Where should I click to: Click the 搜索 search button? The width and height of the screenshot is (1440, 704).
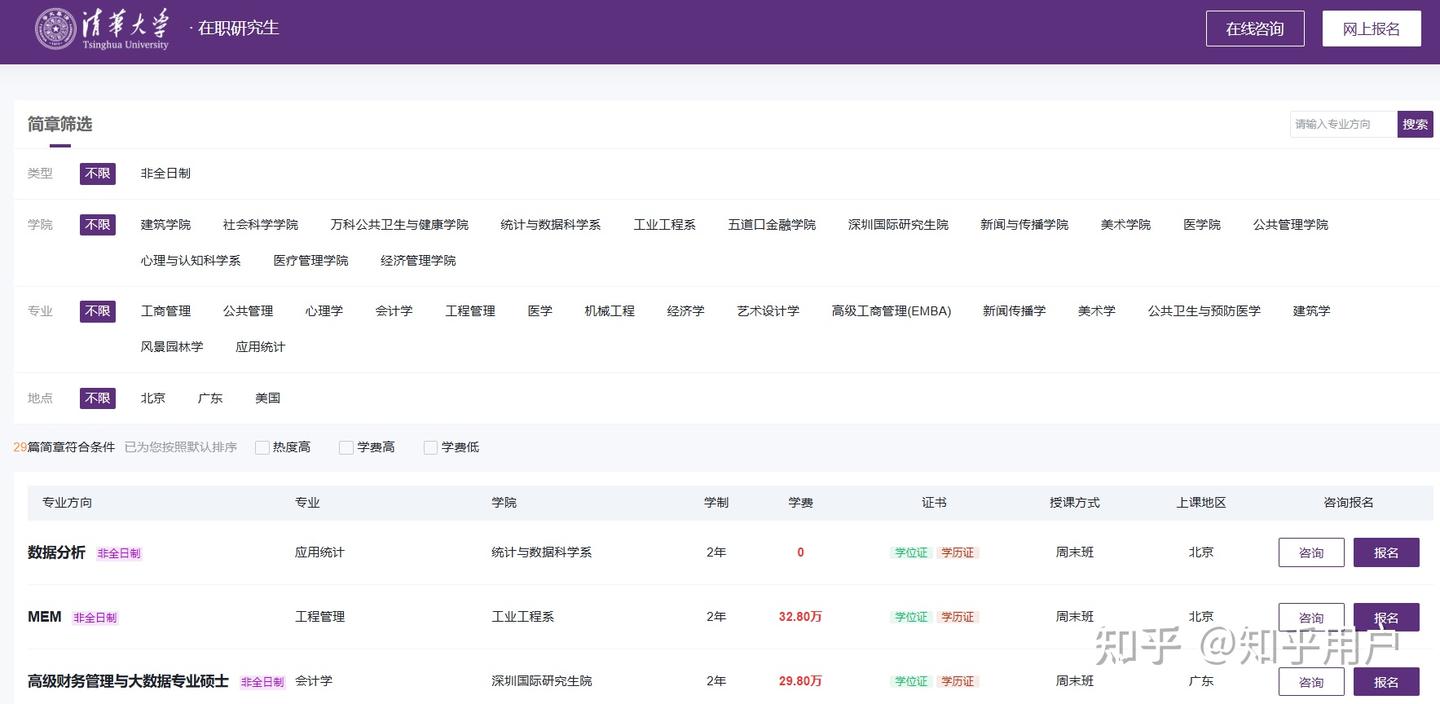tap(1415, 124)
